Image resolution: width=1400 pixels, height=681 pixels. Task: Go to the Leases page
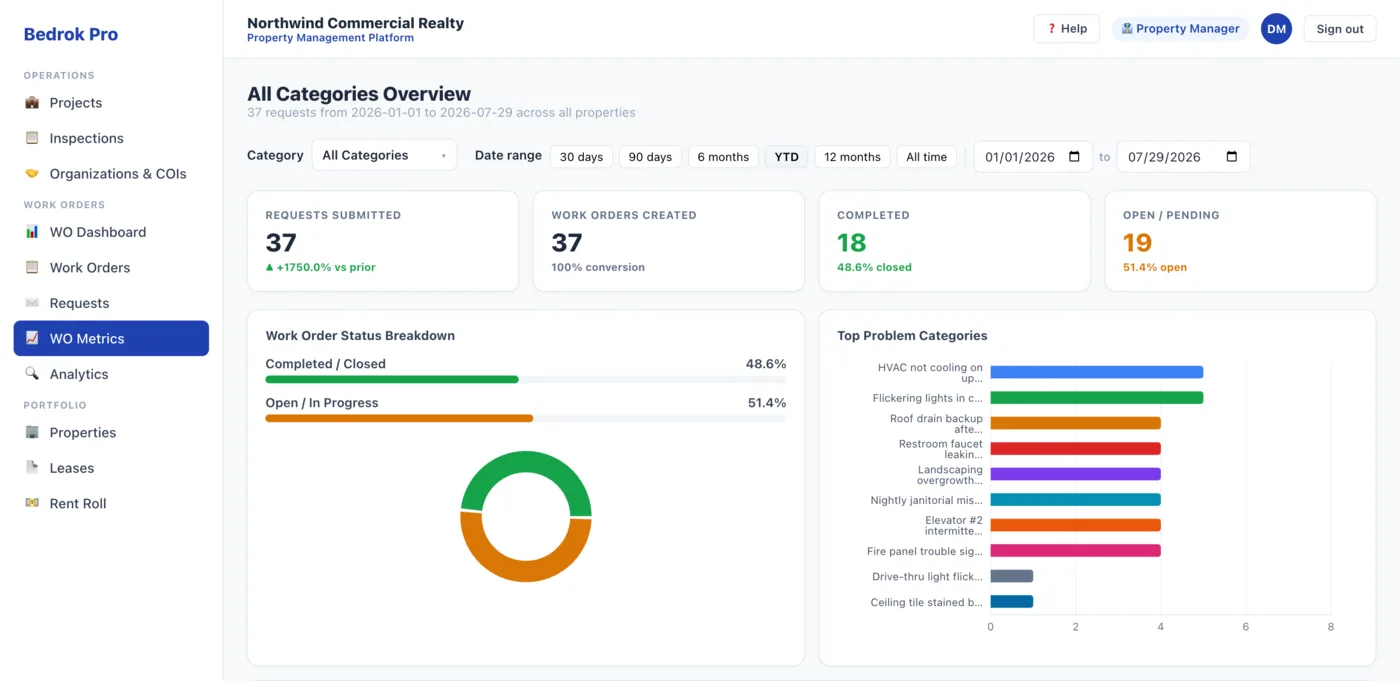pyautogui.click(x=111, y=468)
